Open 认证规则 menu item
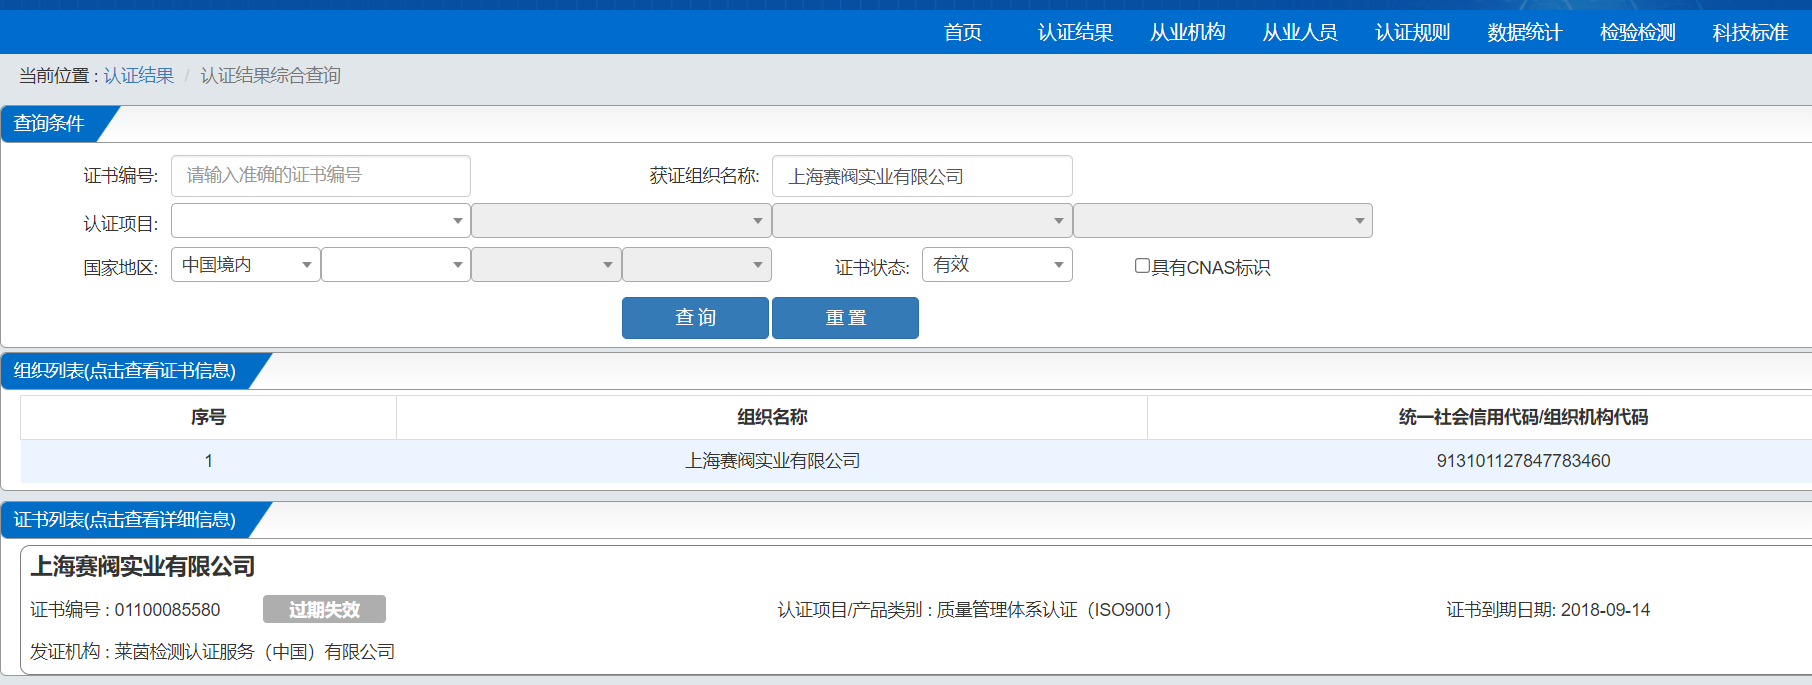Screen dimensions: 1812x685 click(x=1412, y=32)
